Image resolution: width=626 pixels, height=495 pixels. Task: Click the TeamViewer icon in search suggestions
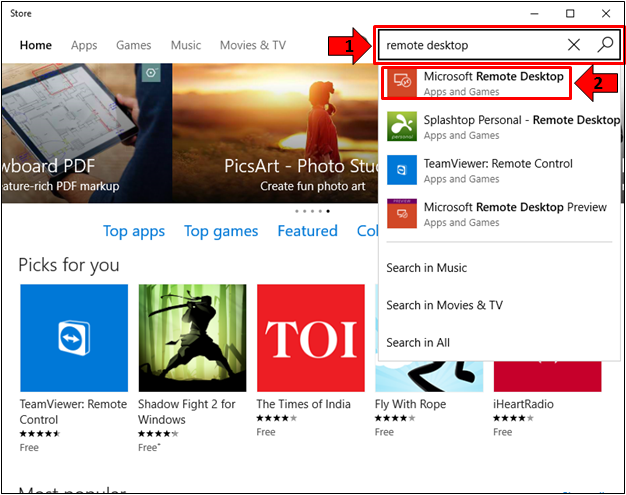pyautogui.click(x=402, y=170)
